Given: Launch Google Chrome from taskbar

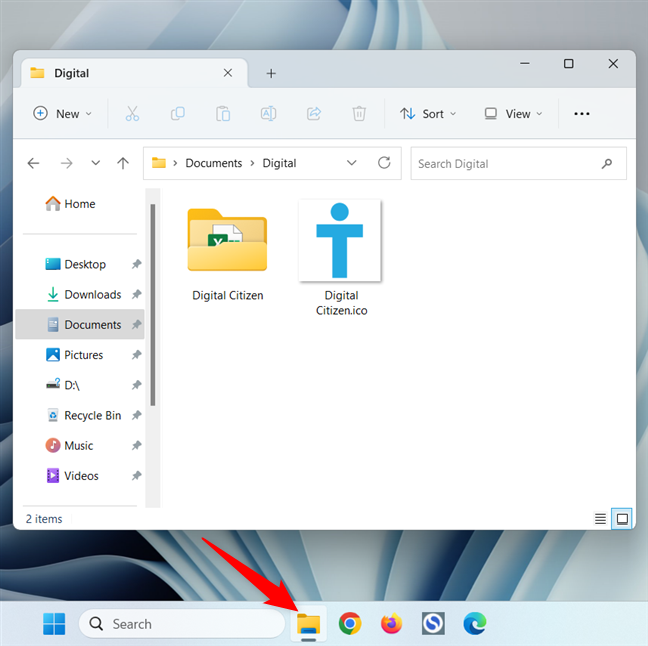Looking at the screenshot, I should [x=350, y=624].
